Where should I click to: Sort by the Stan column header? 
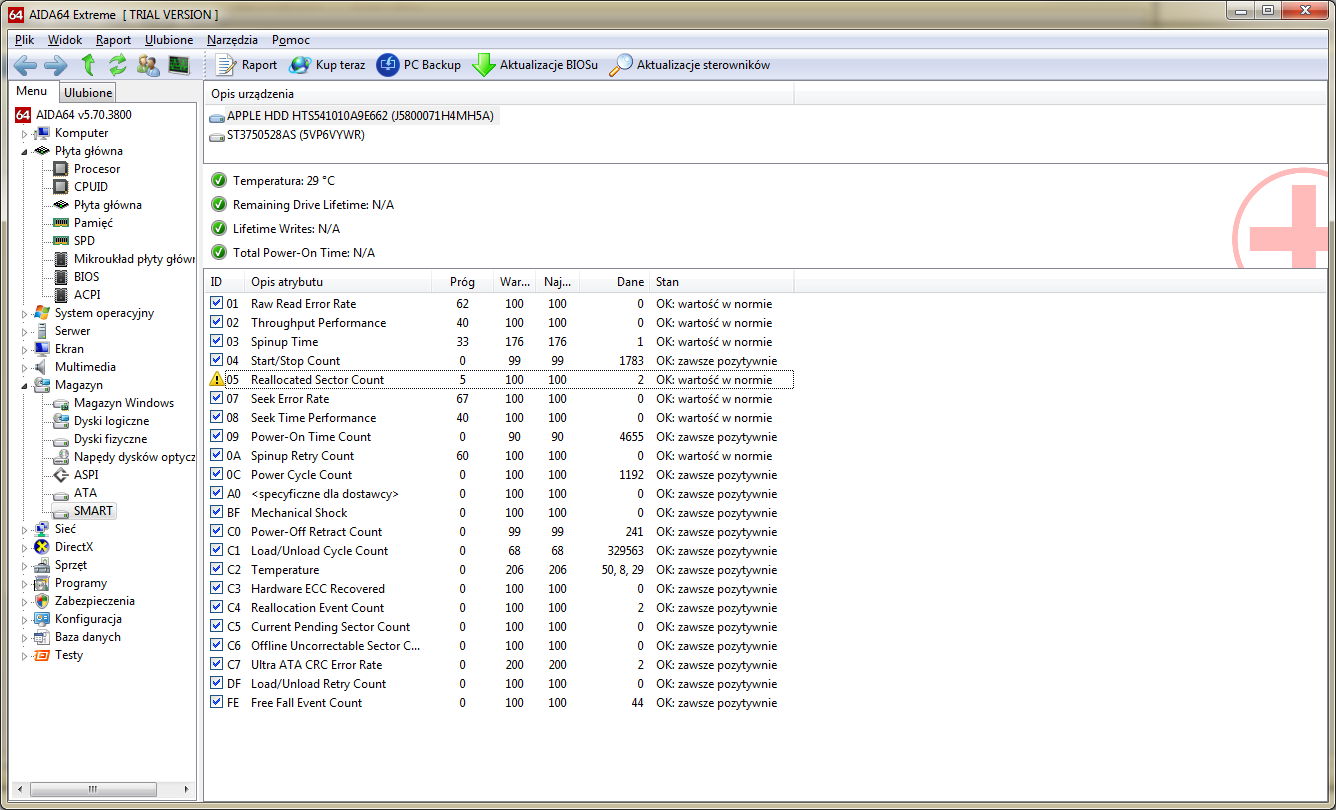coord(721,282)
